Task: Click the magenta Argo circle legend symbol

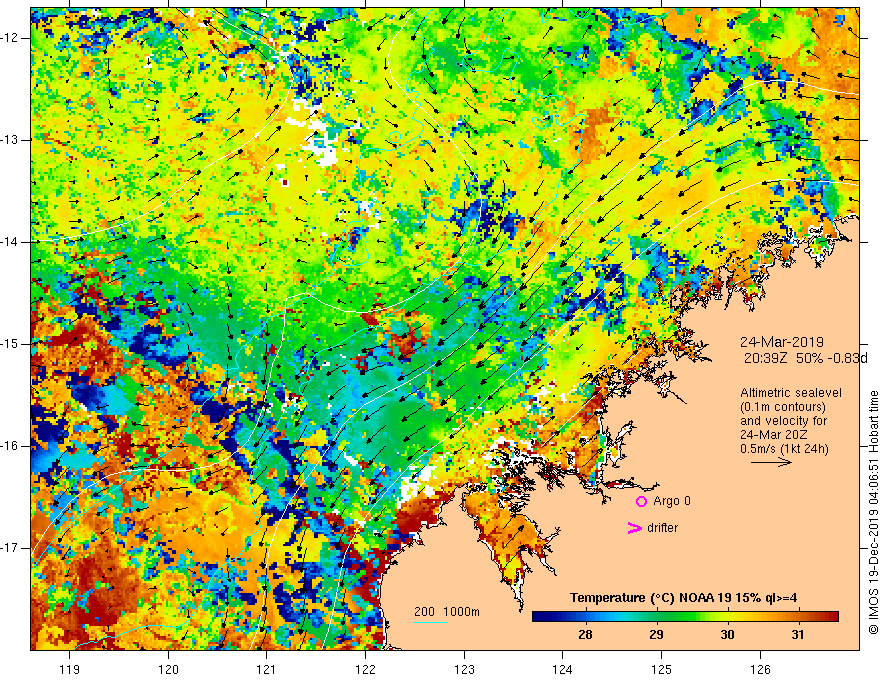Action: point(641,501)
